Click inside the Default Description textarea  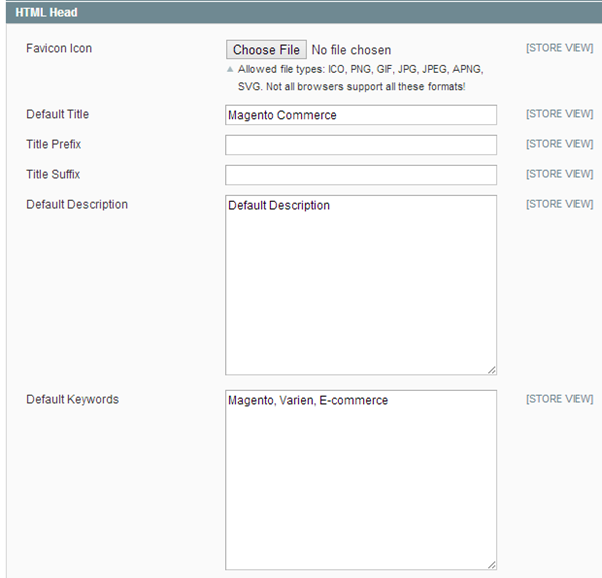tap(360, 285)
